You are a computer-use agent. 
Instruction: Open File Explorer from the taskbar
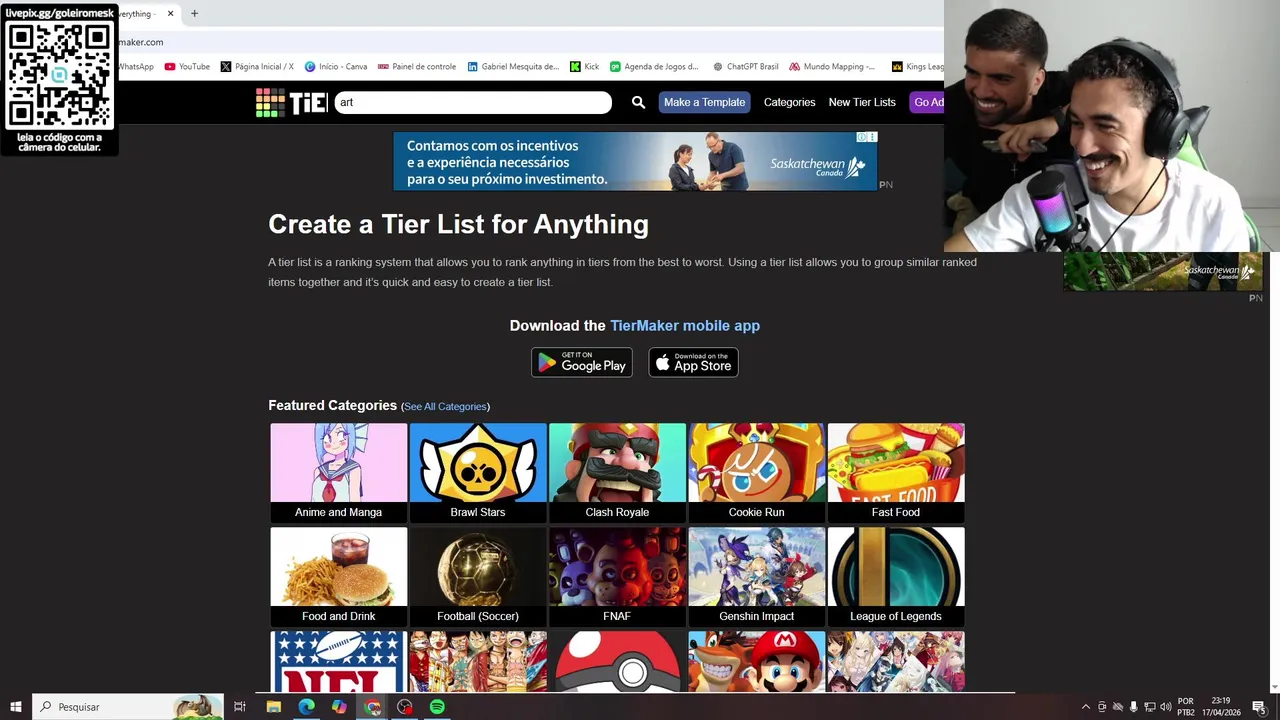274,707
